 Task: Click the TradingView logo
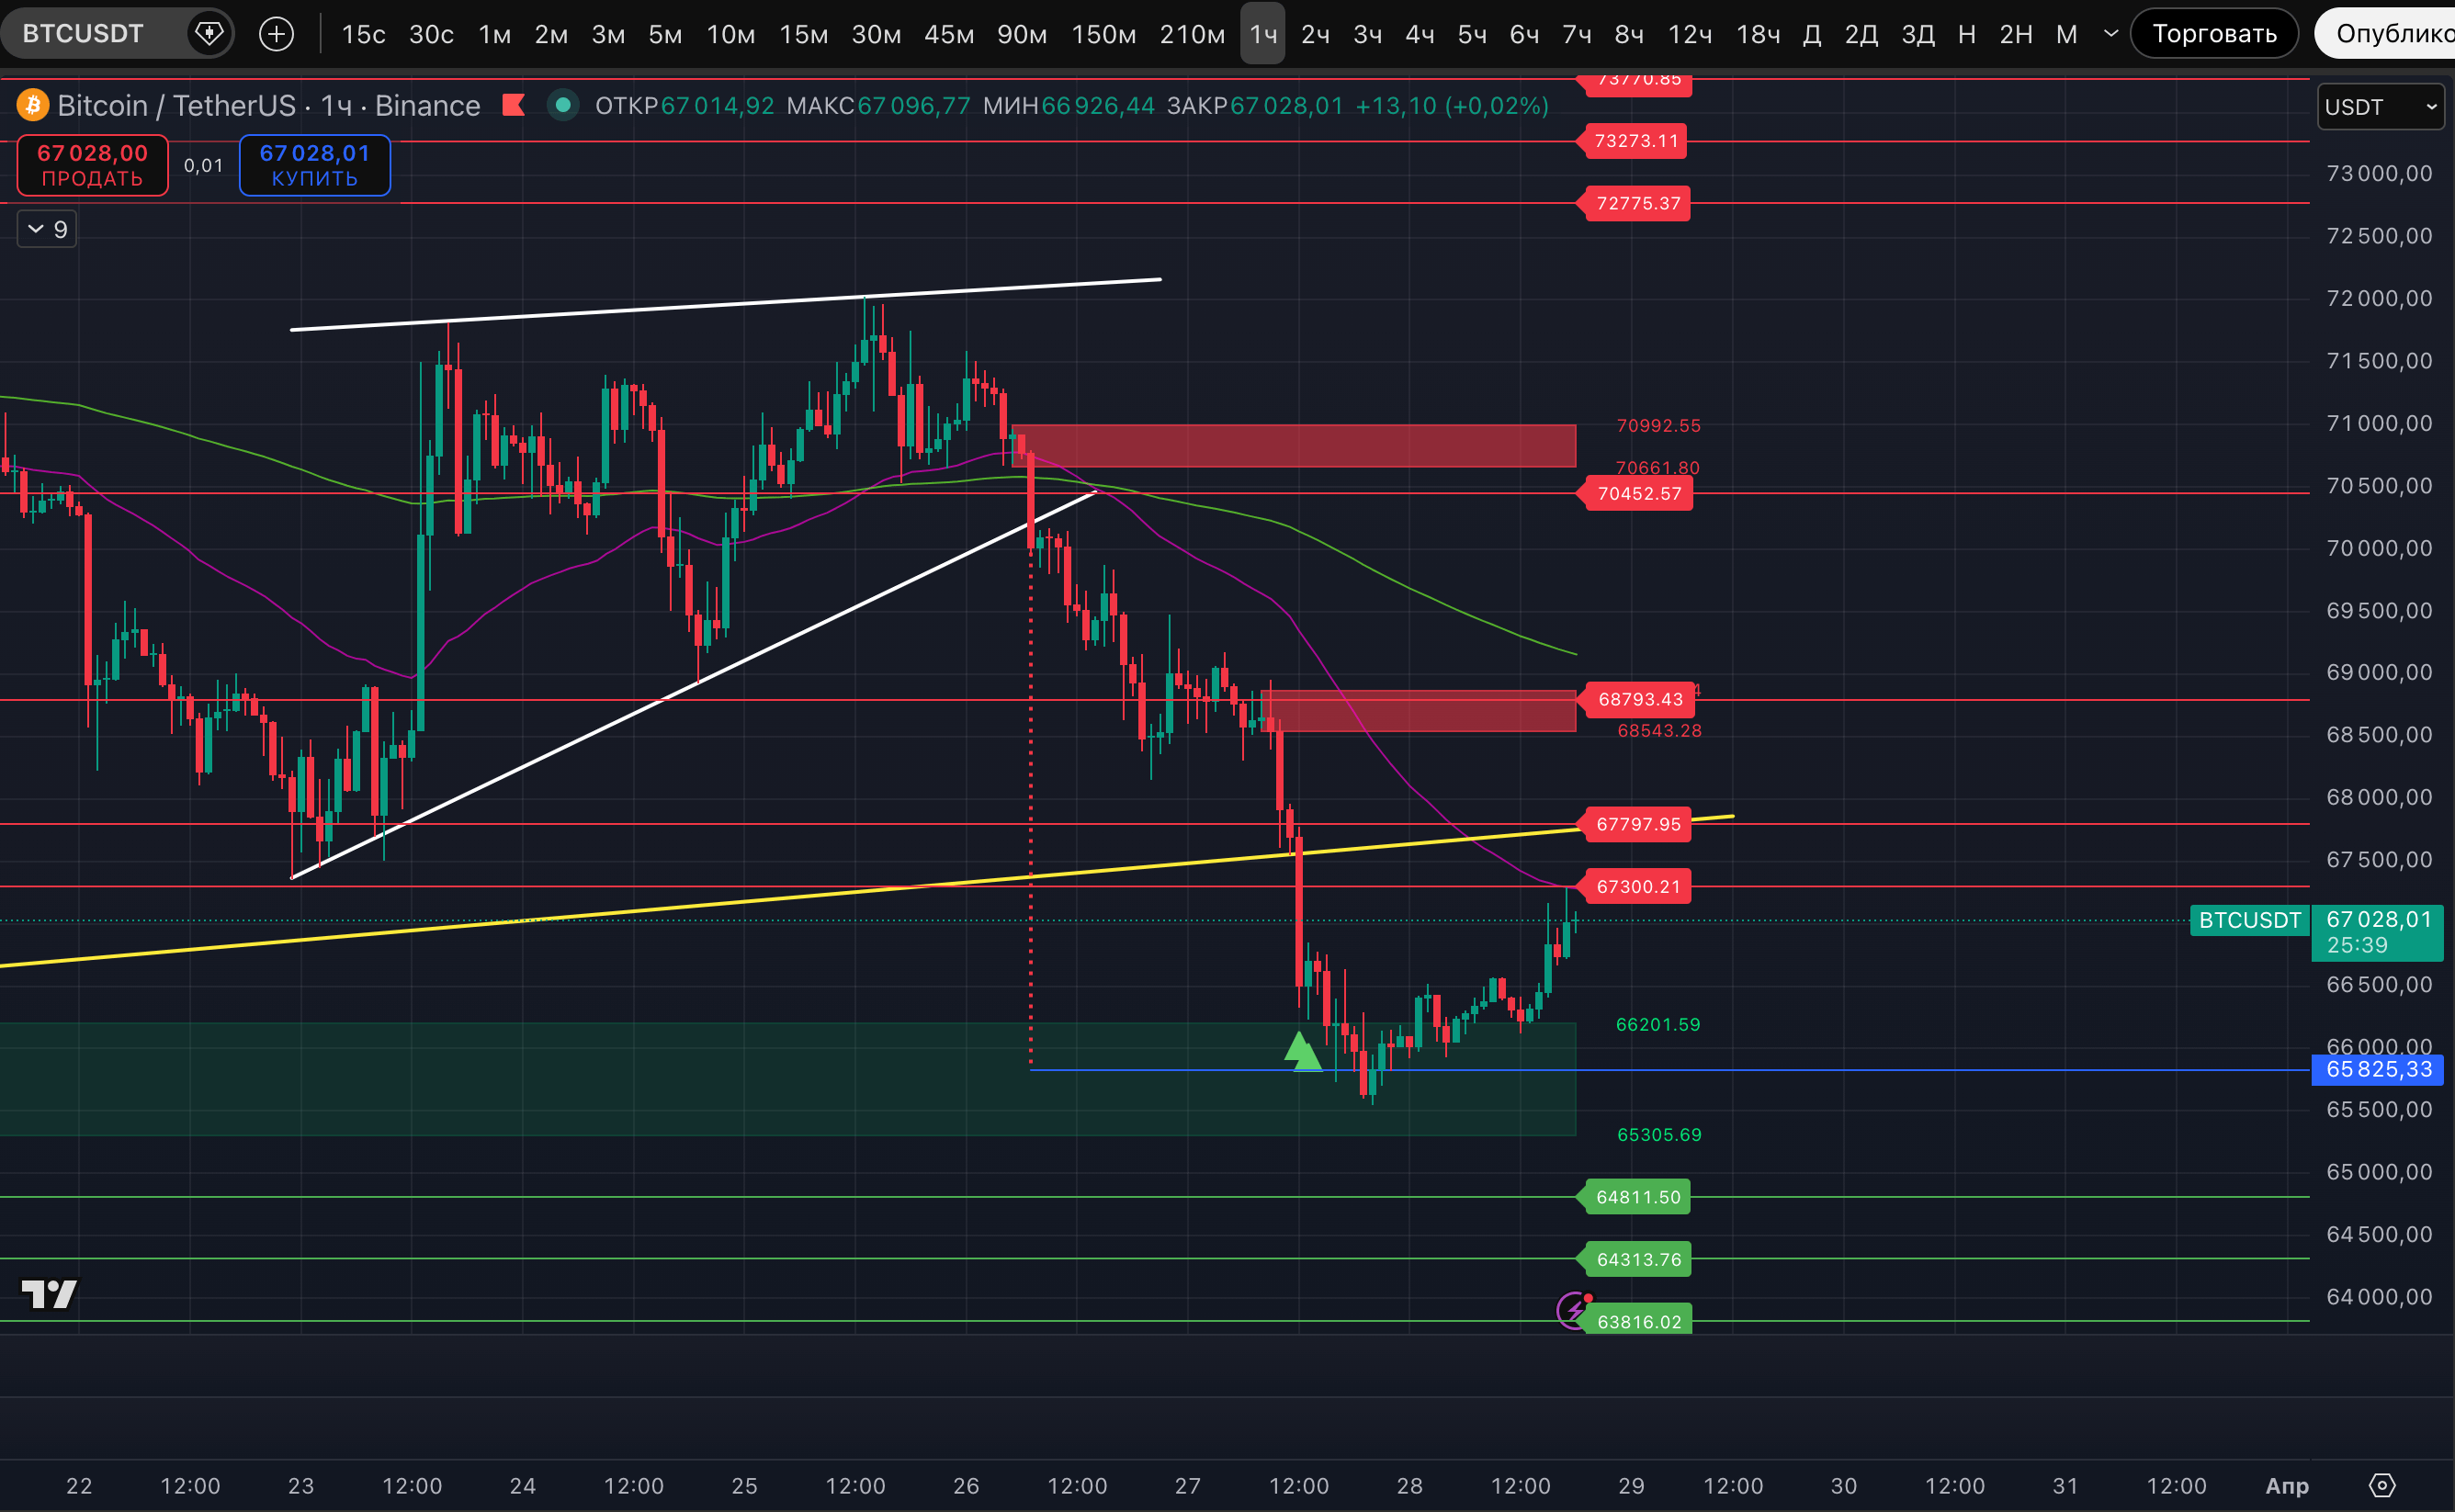[49, 1294]
